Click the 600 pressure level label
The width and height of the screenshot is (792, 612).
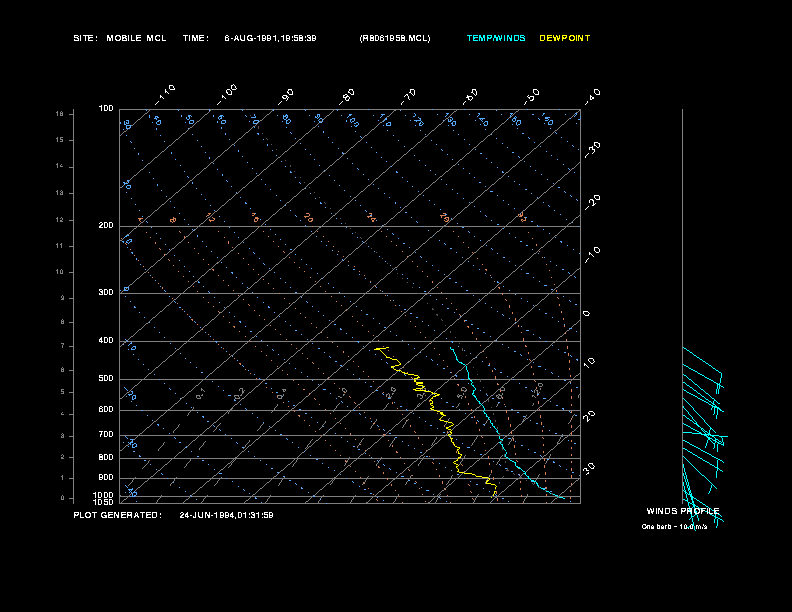point(106,410)
